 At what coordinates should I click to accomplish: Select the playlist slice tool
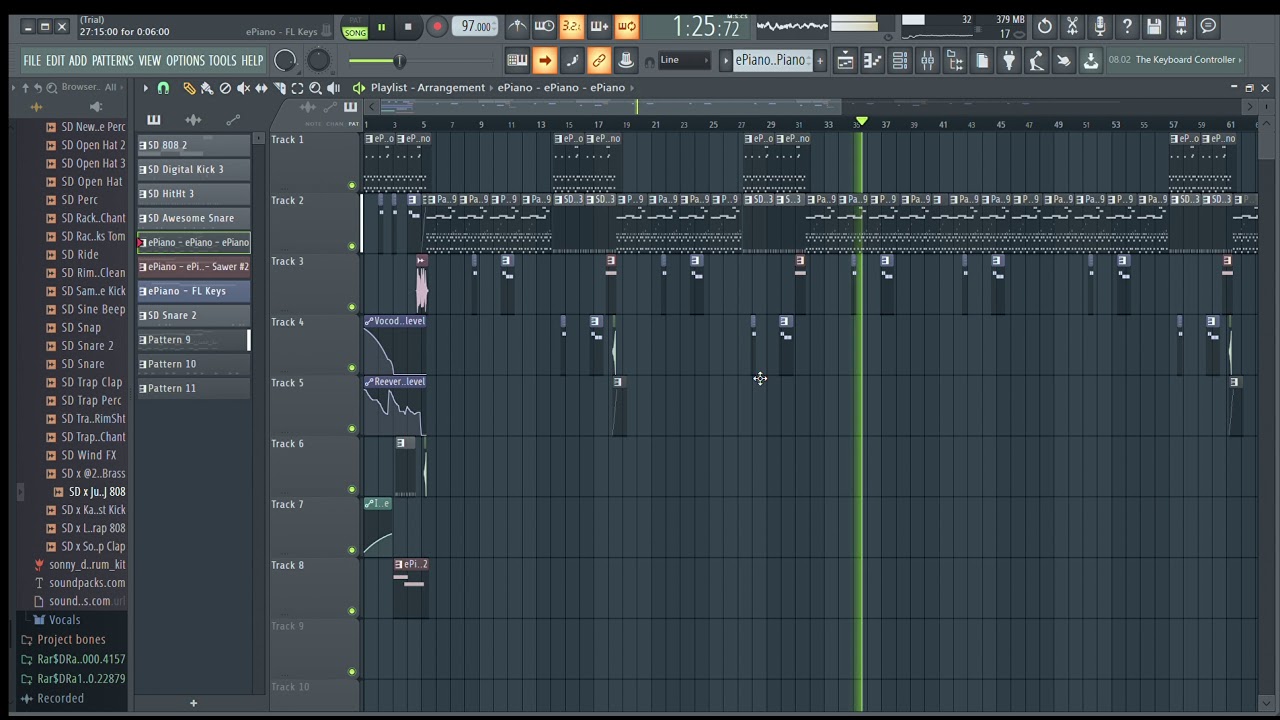pos(280,89)
